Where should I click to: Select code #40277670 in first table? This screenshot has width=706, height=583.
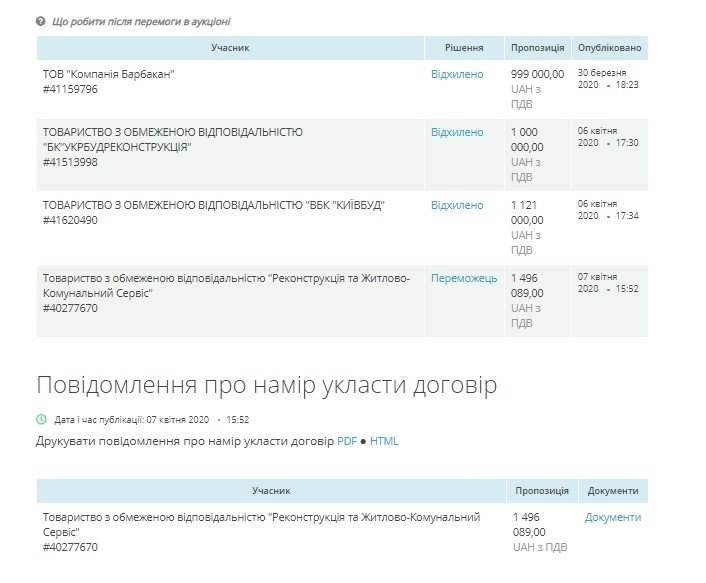point(70,308)
